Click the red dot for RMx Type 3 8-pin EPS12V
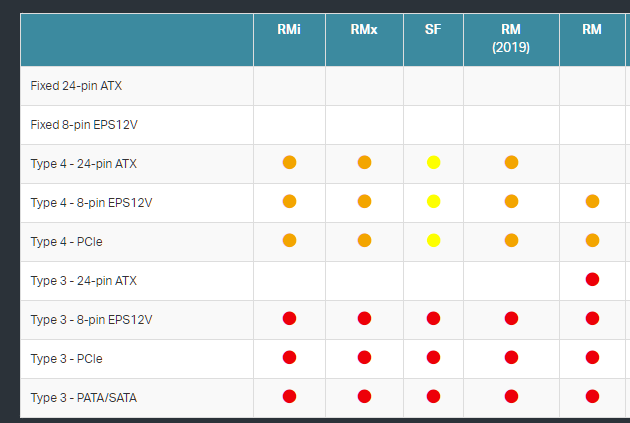 (x=364, y=319)
